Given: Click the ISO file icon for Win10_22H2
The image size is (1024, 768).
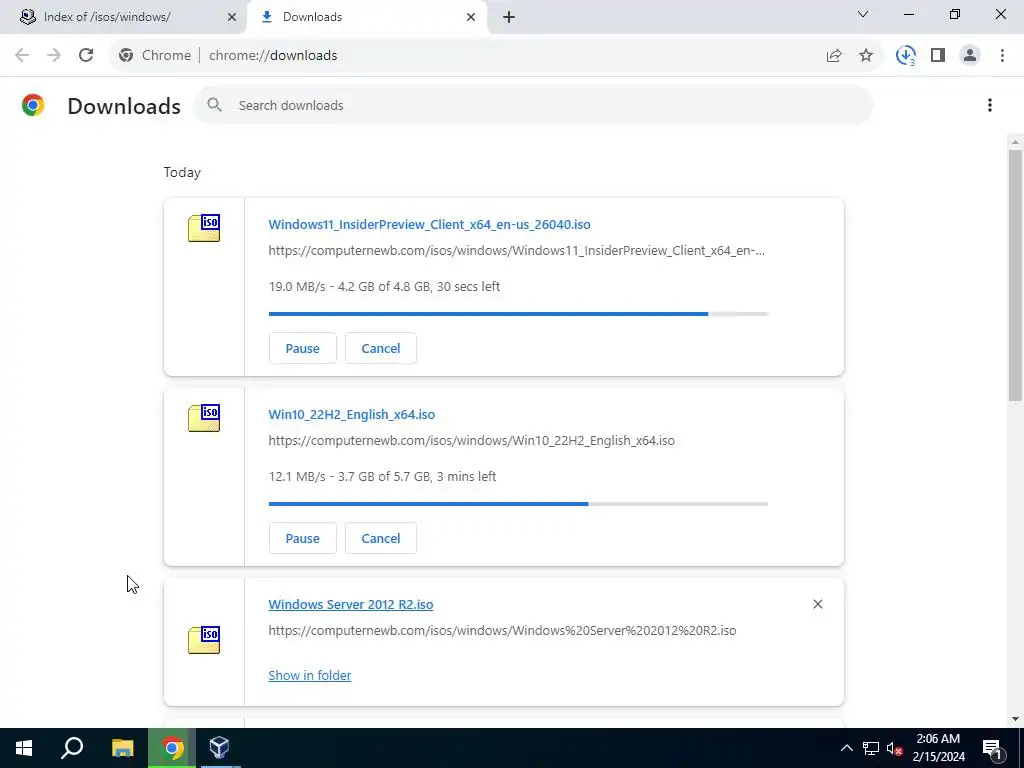Looking at the screenshot, I should [204, 418].
